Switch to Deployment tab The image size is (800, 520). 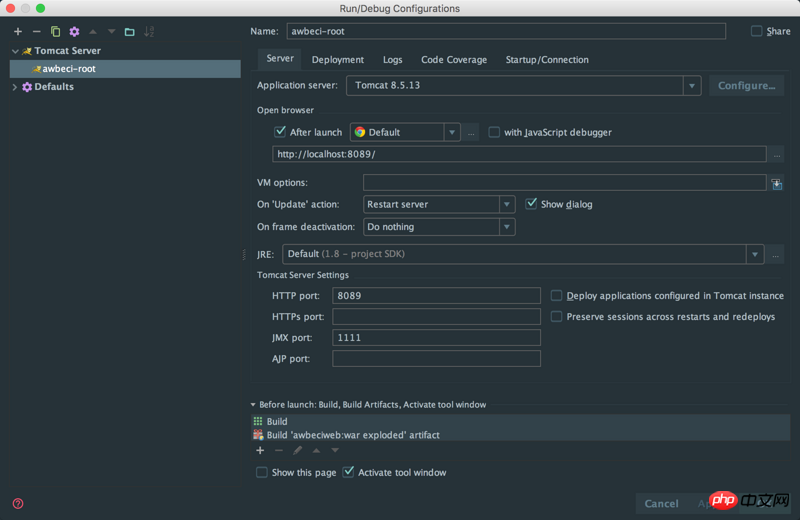tap(338, 60)
